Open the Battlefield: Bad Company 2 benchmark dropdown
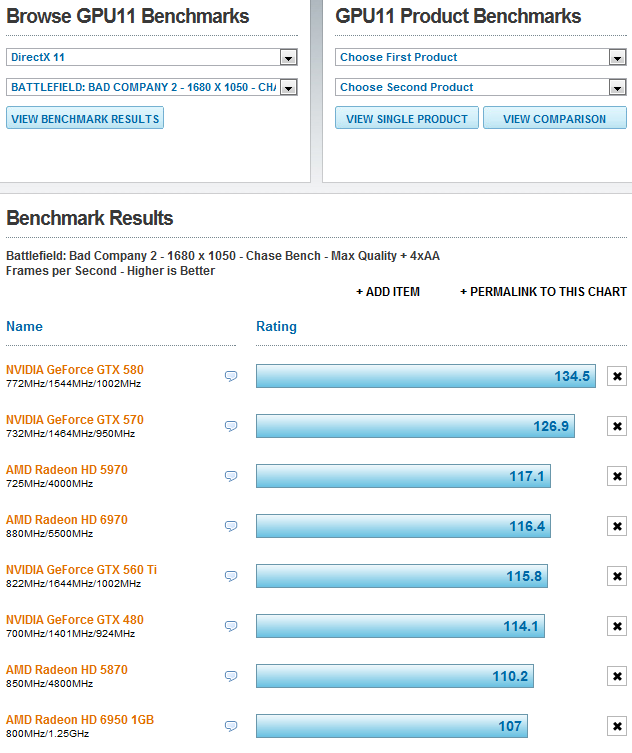Screen dimensions: 632x753 click(152, 87)
